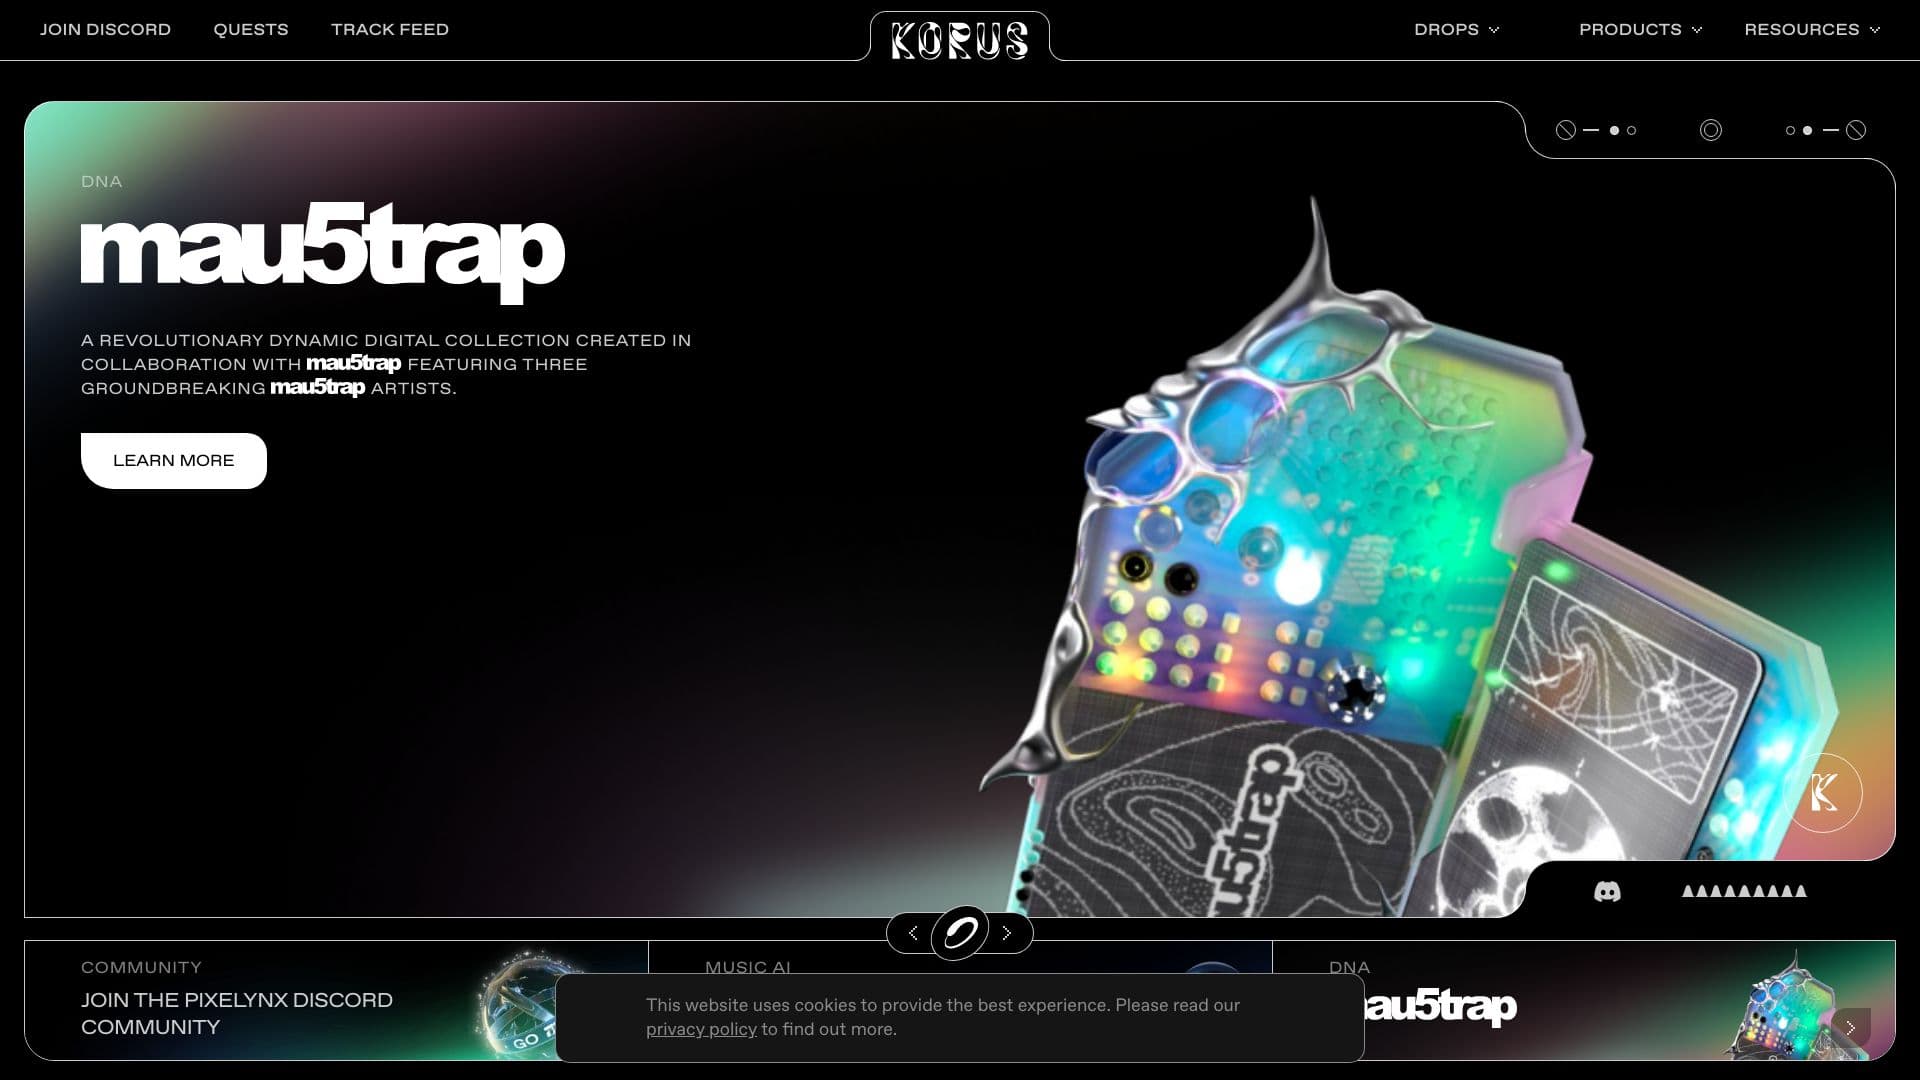Click Join Discord in top navigation

pyautogui.click(x=105, y=30)
